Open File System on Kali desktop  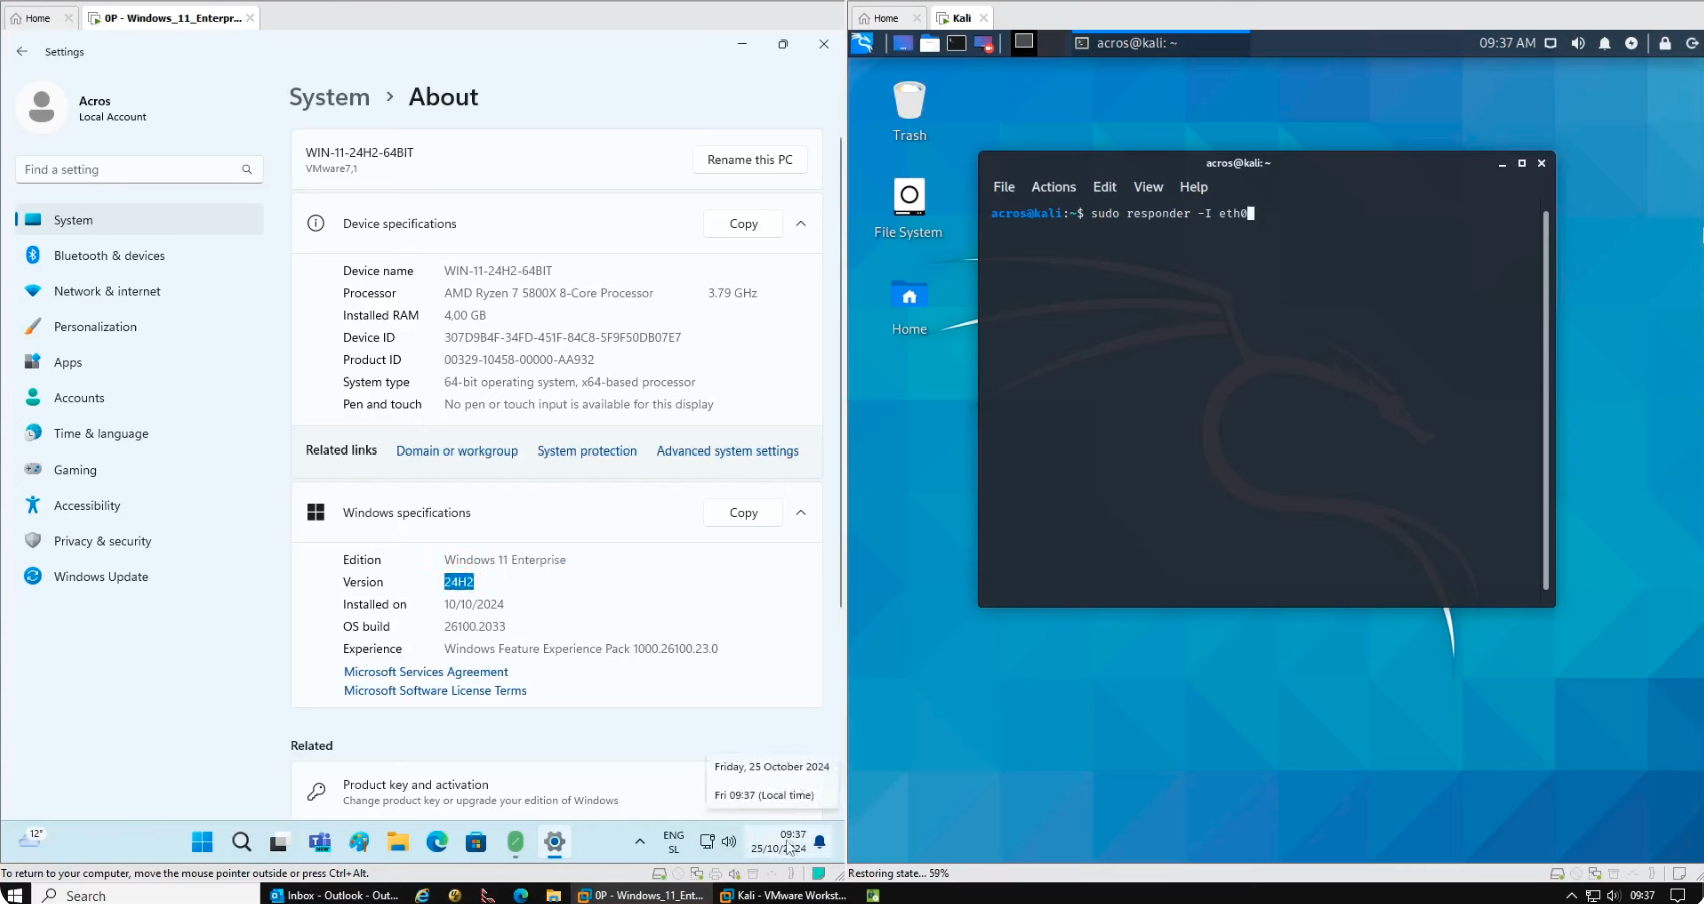pos(908,208)
